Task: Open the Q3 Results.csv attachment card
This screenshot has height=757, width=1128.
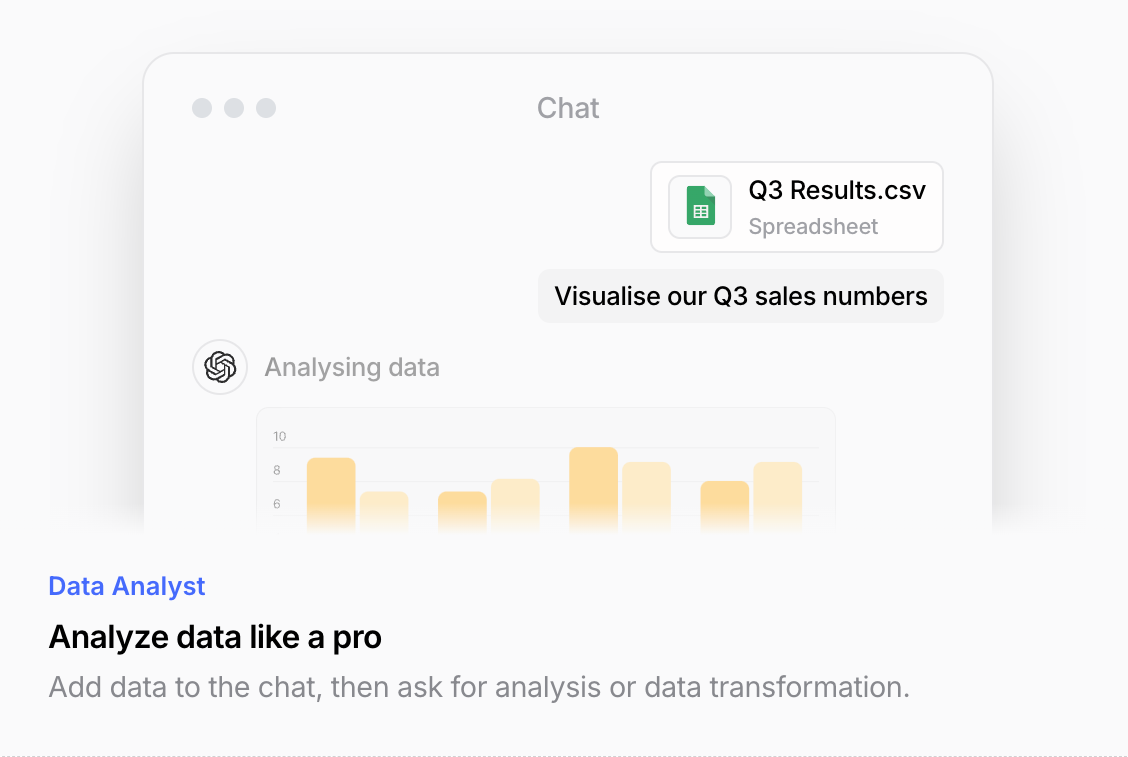Action: coord(797,207)
